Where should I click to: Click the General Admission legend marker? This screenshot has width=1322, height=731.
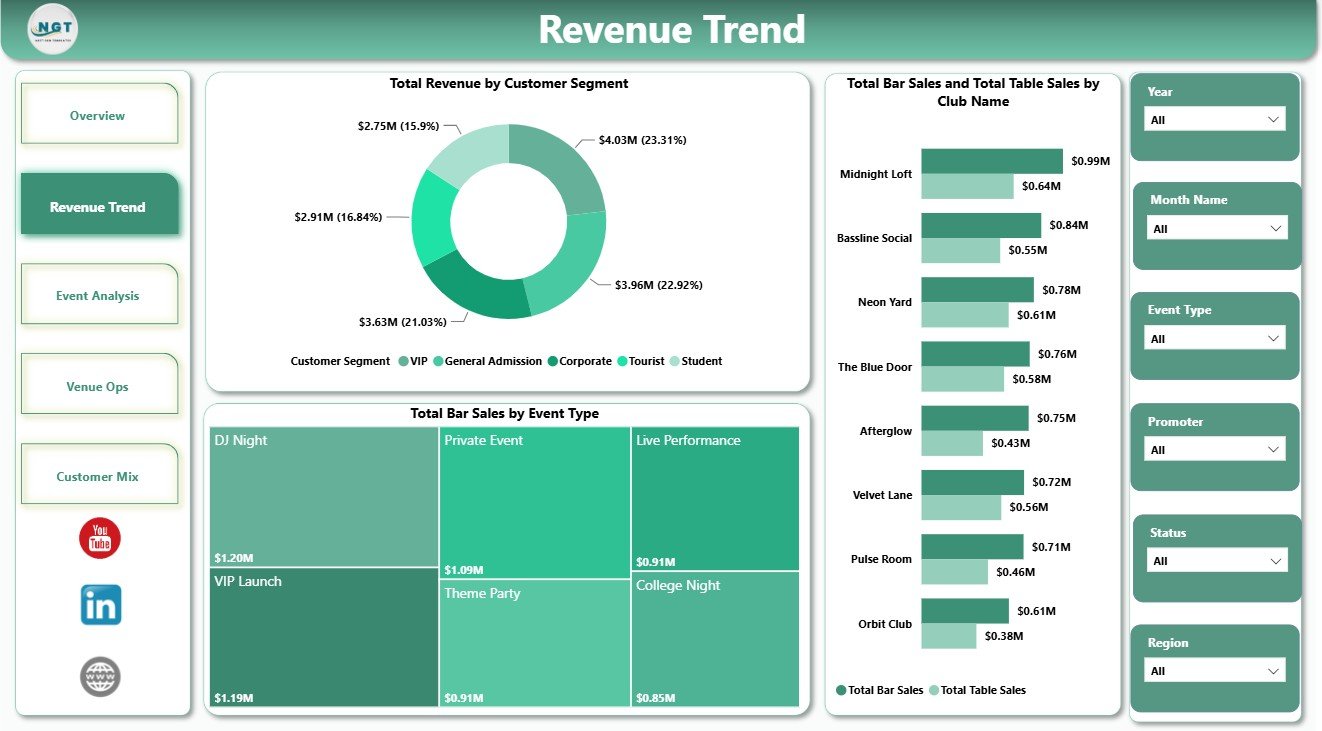click(x=438, y=361)
